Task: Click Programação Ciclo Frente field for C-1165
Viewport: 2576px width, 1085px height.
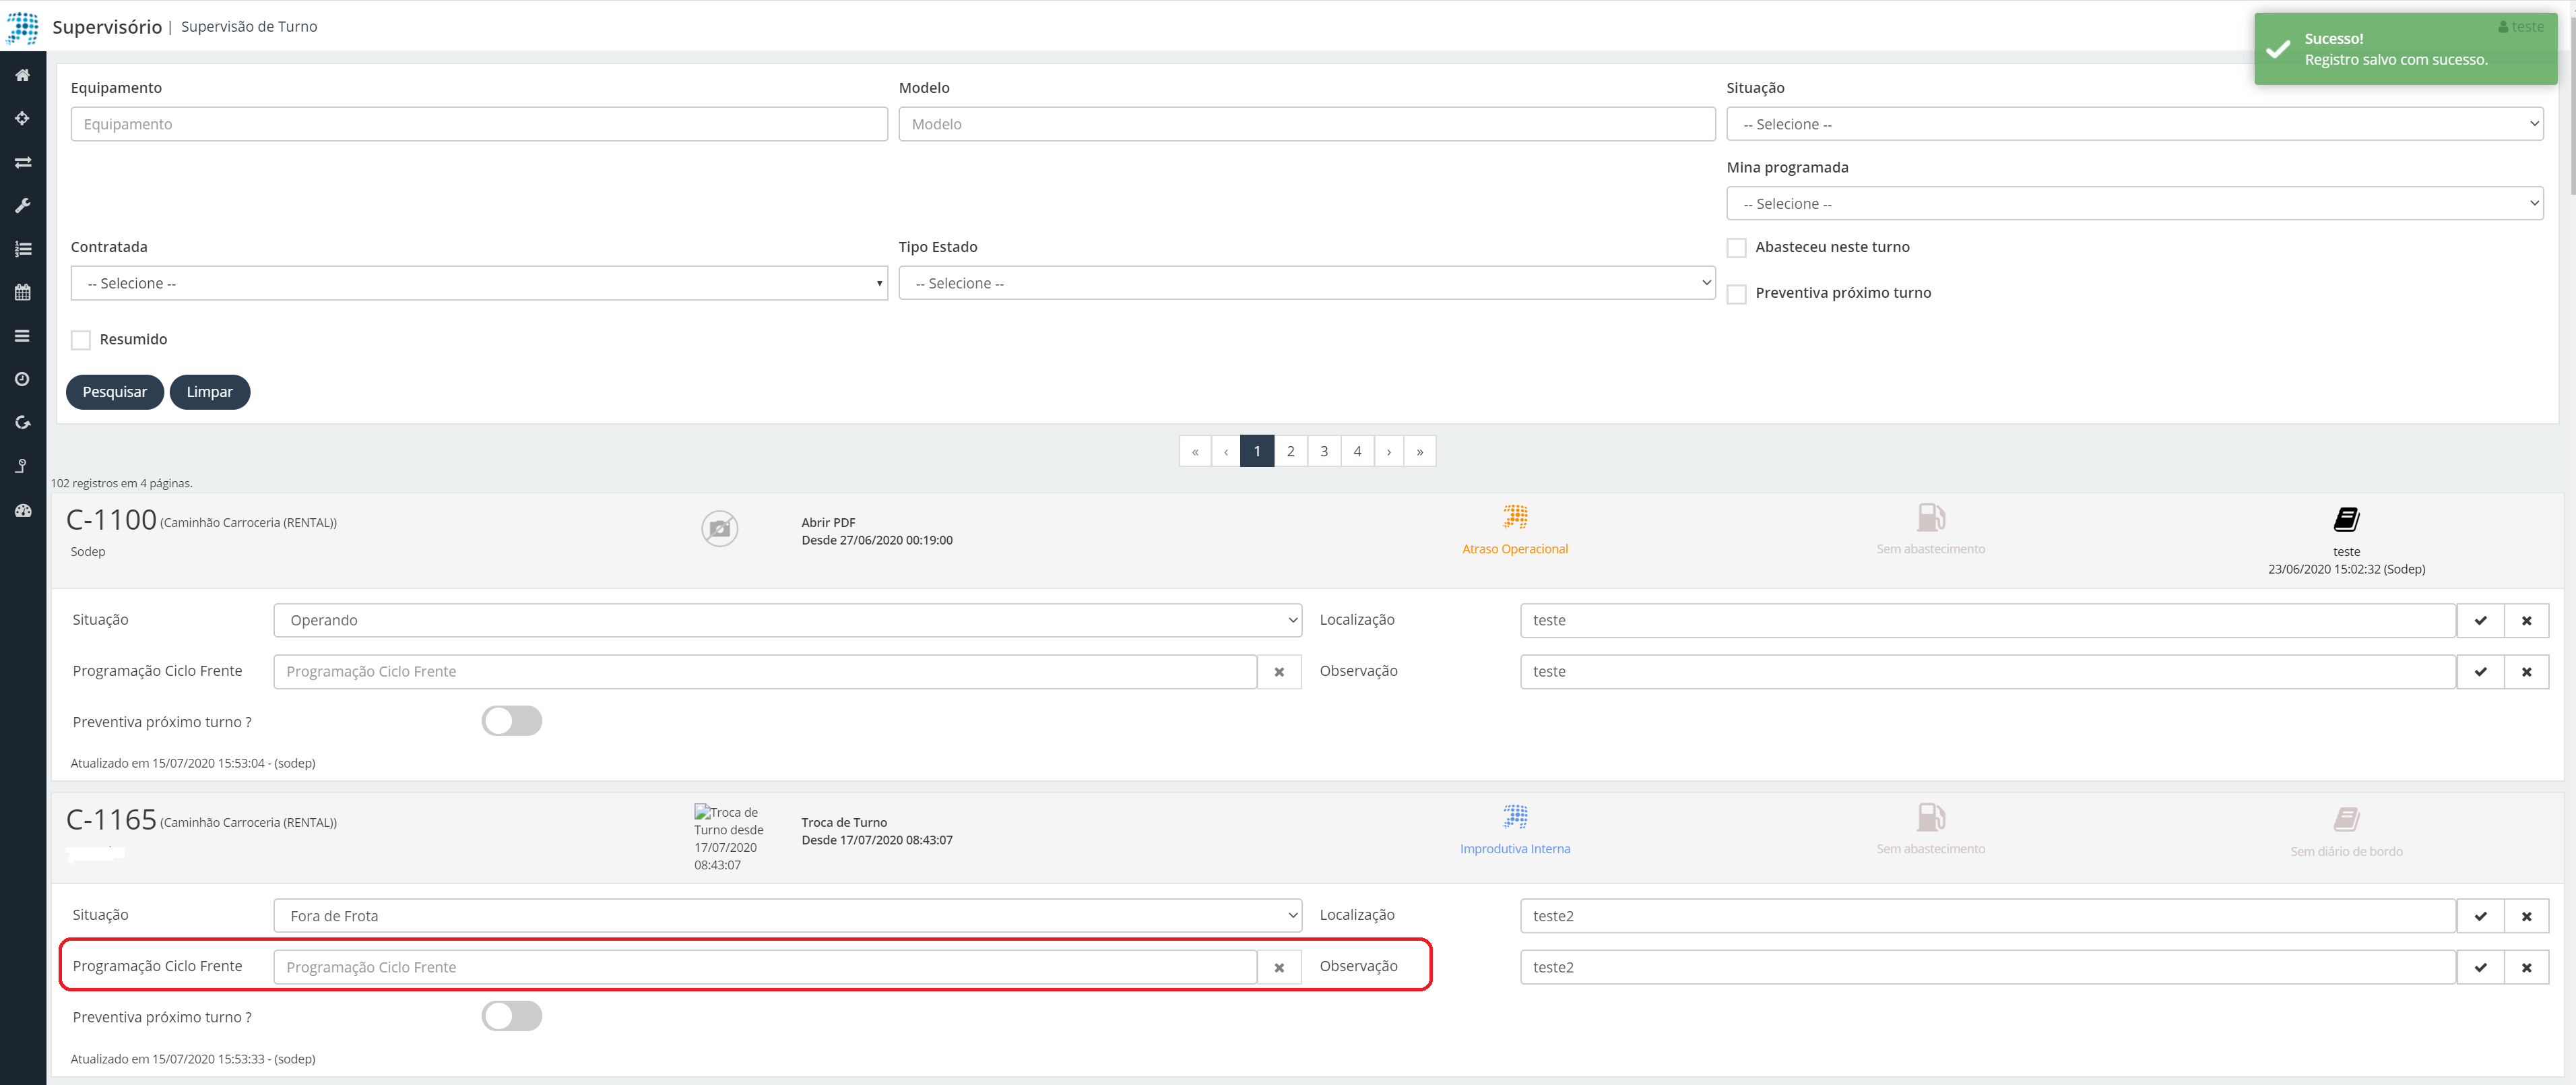Action: tap(765, 967)
